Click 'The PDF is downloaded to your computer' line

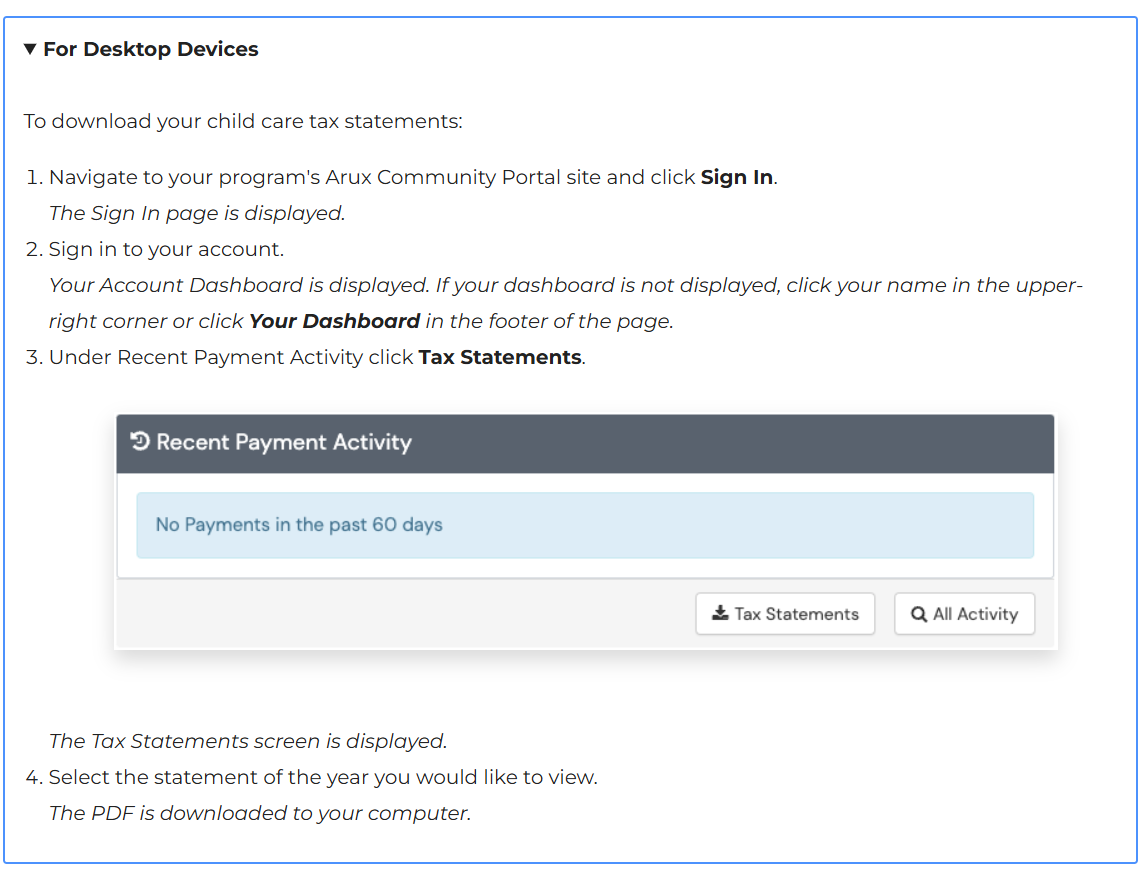click(259, 813)
